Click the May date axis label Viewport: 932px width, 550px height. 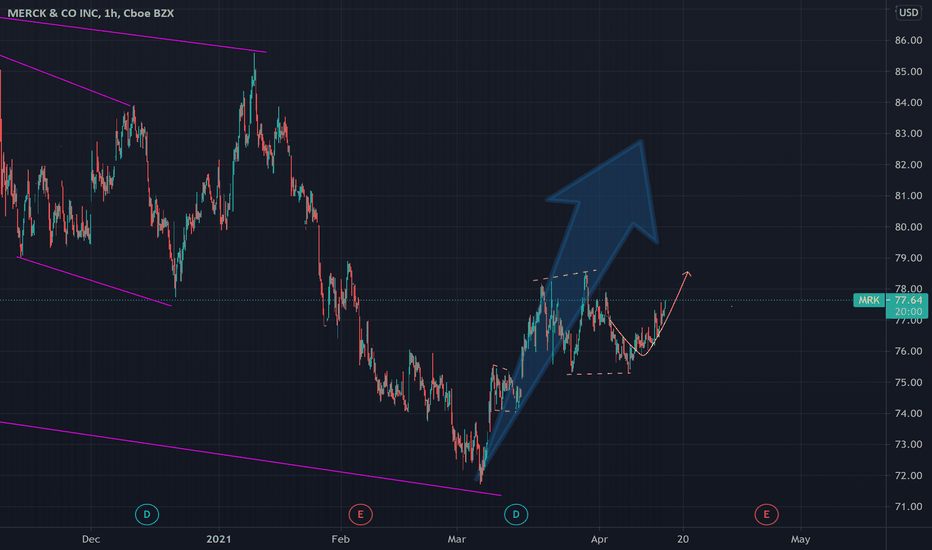tap(800, 539)
